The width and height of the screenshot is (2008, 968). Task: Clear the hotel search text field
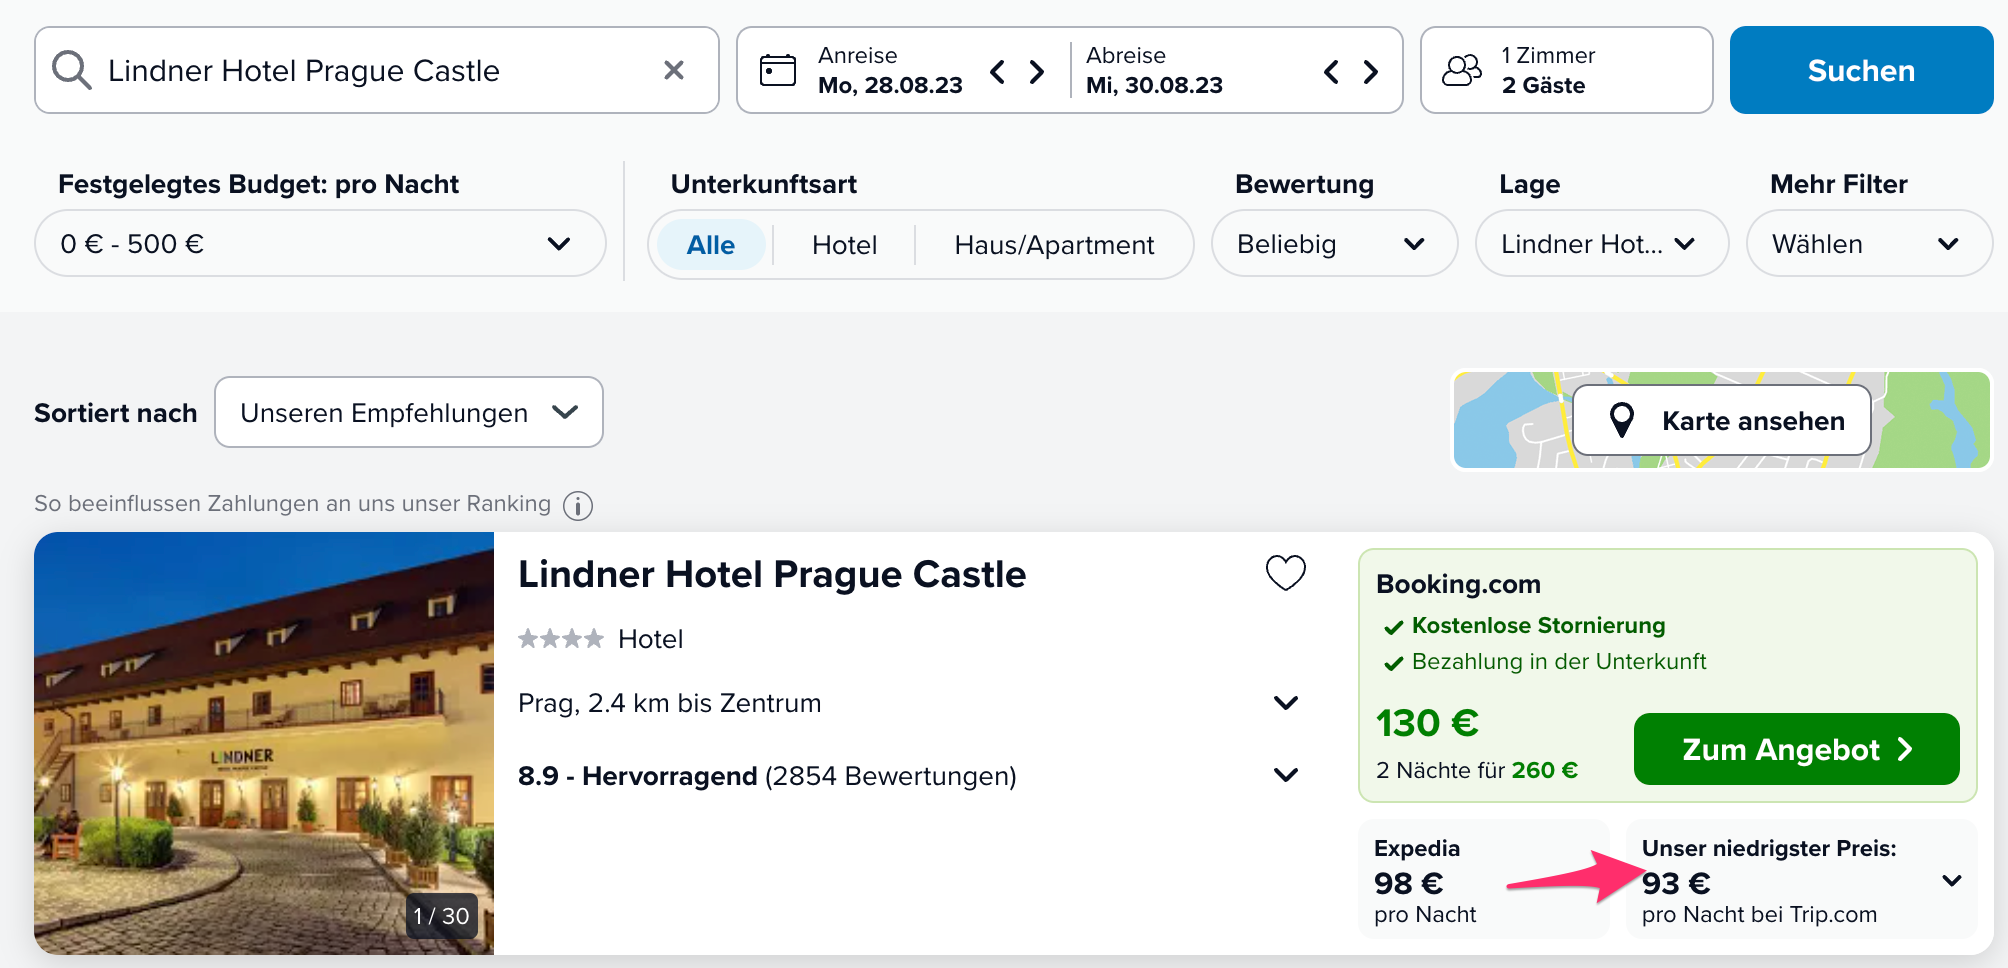(x=674, y=70)
